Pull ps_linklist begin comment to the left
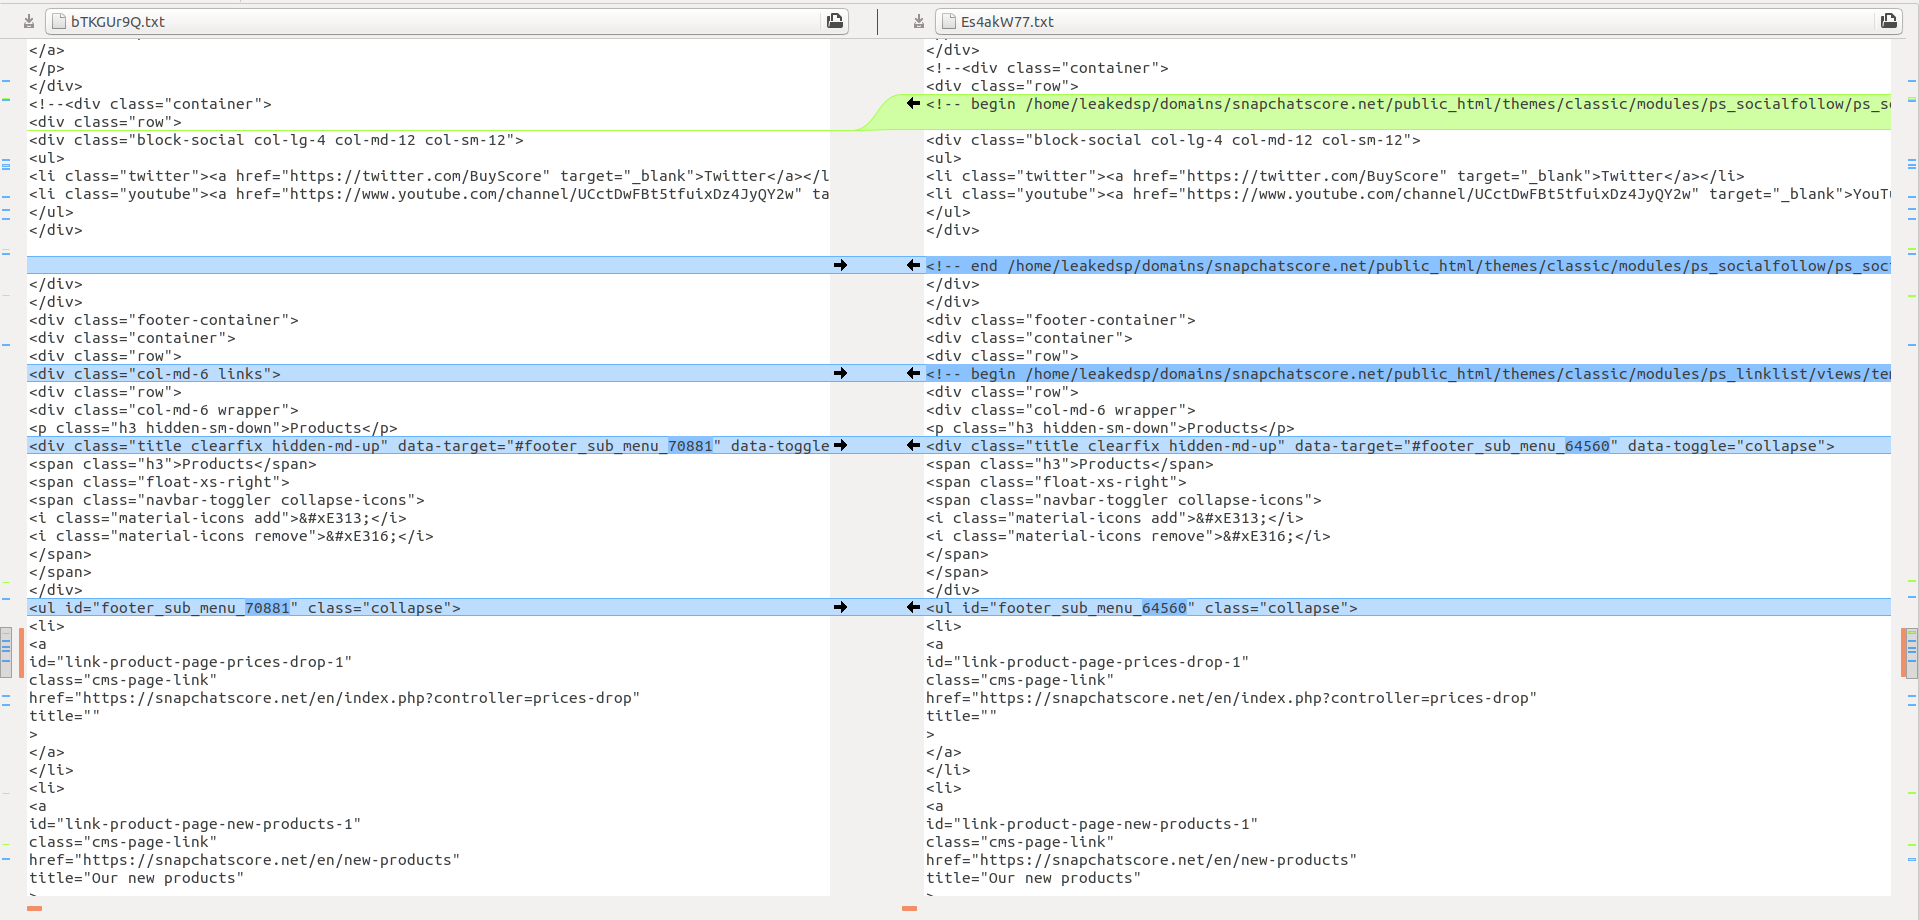Screen dimensions: 1919x920 [x=913, y=373]
